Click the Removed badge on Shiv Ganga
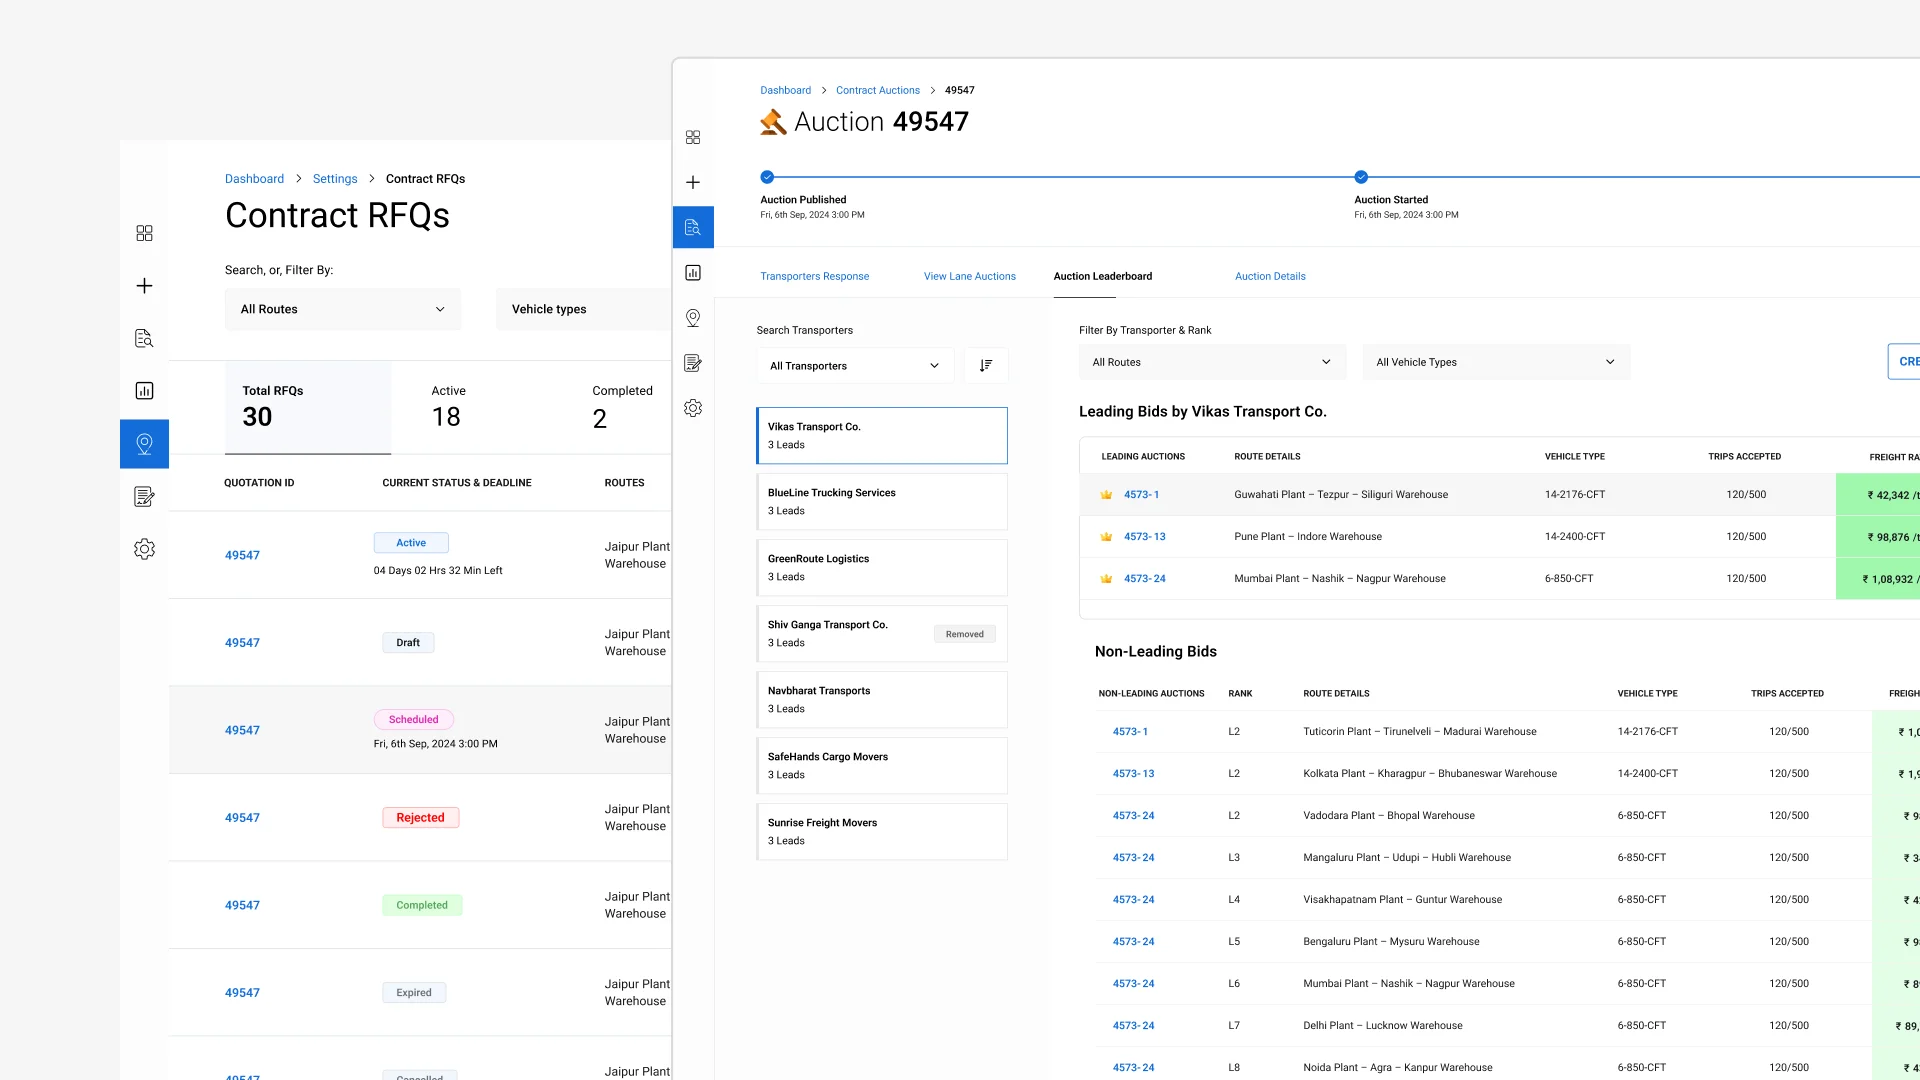Screen dimensions: 1920x1080 point(965,634)
